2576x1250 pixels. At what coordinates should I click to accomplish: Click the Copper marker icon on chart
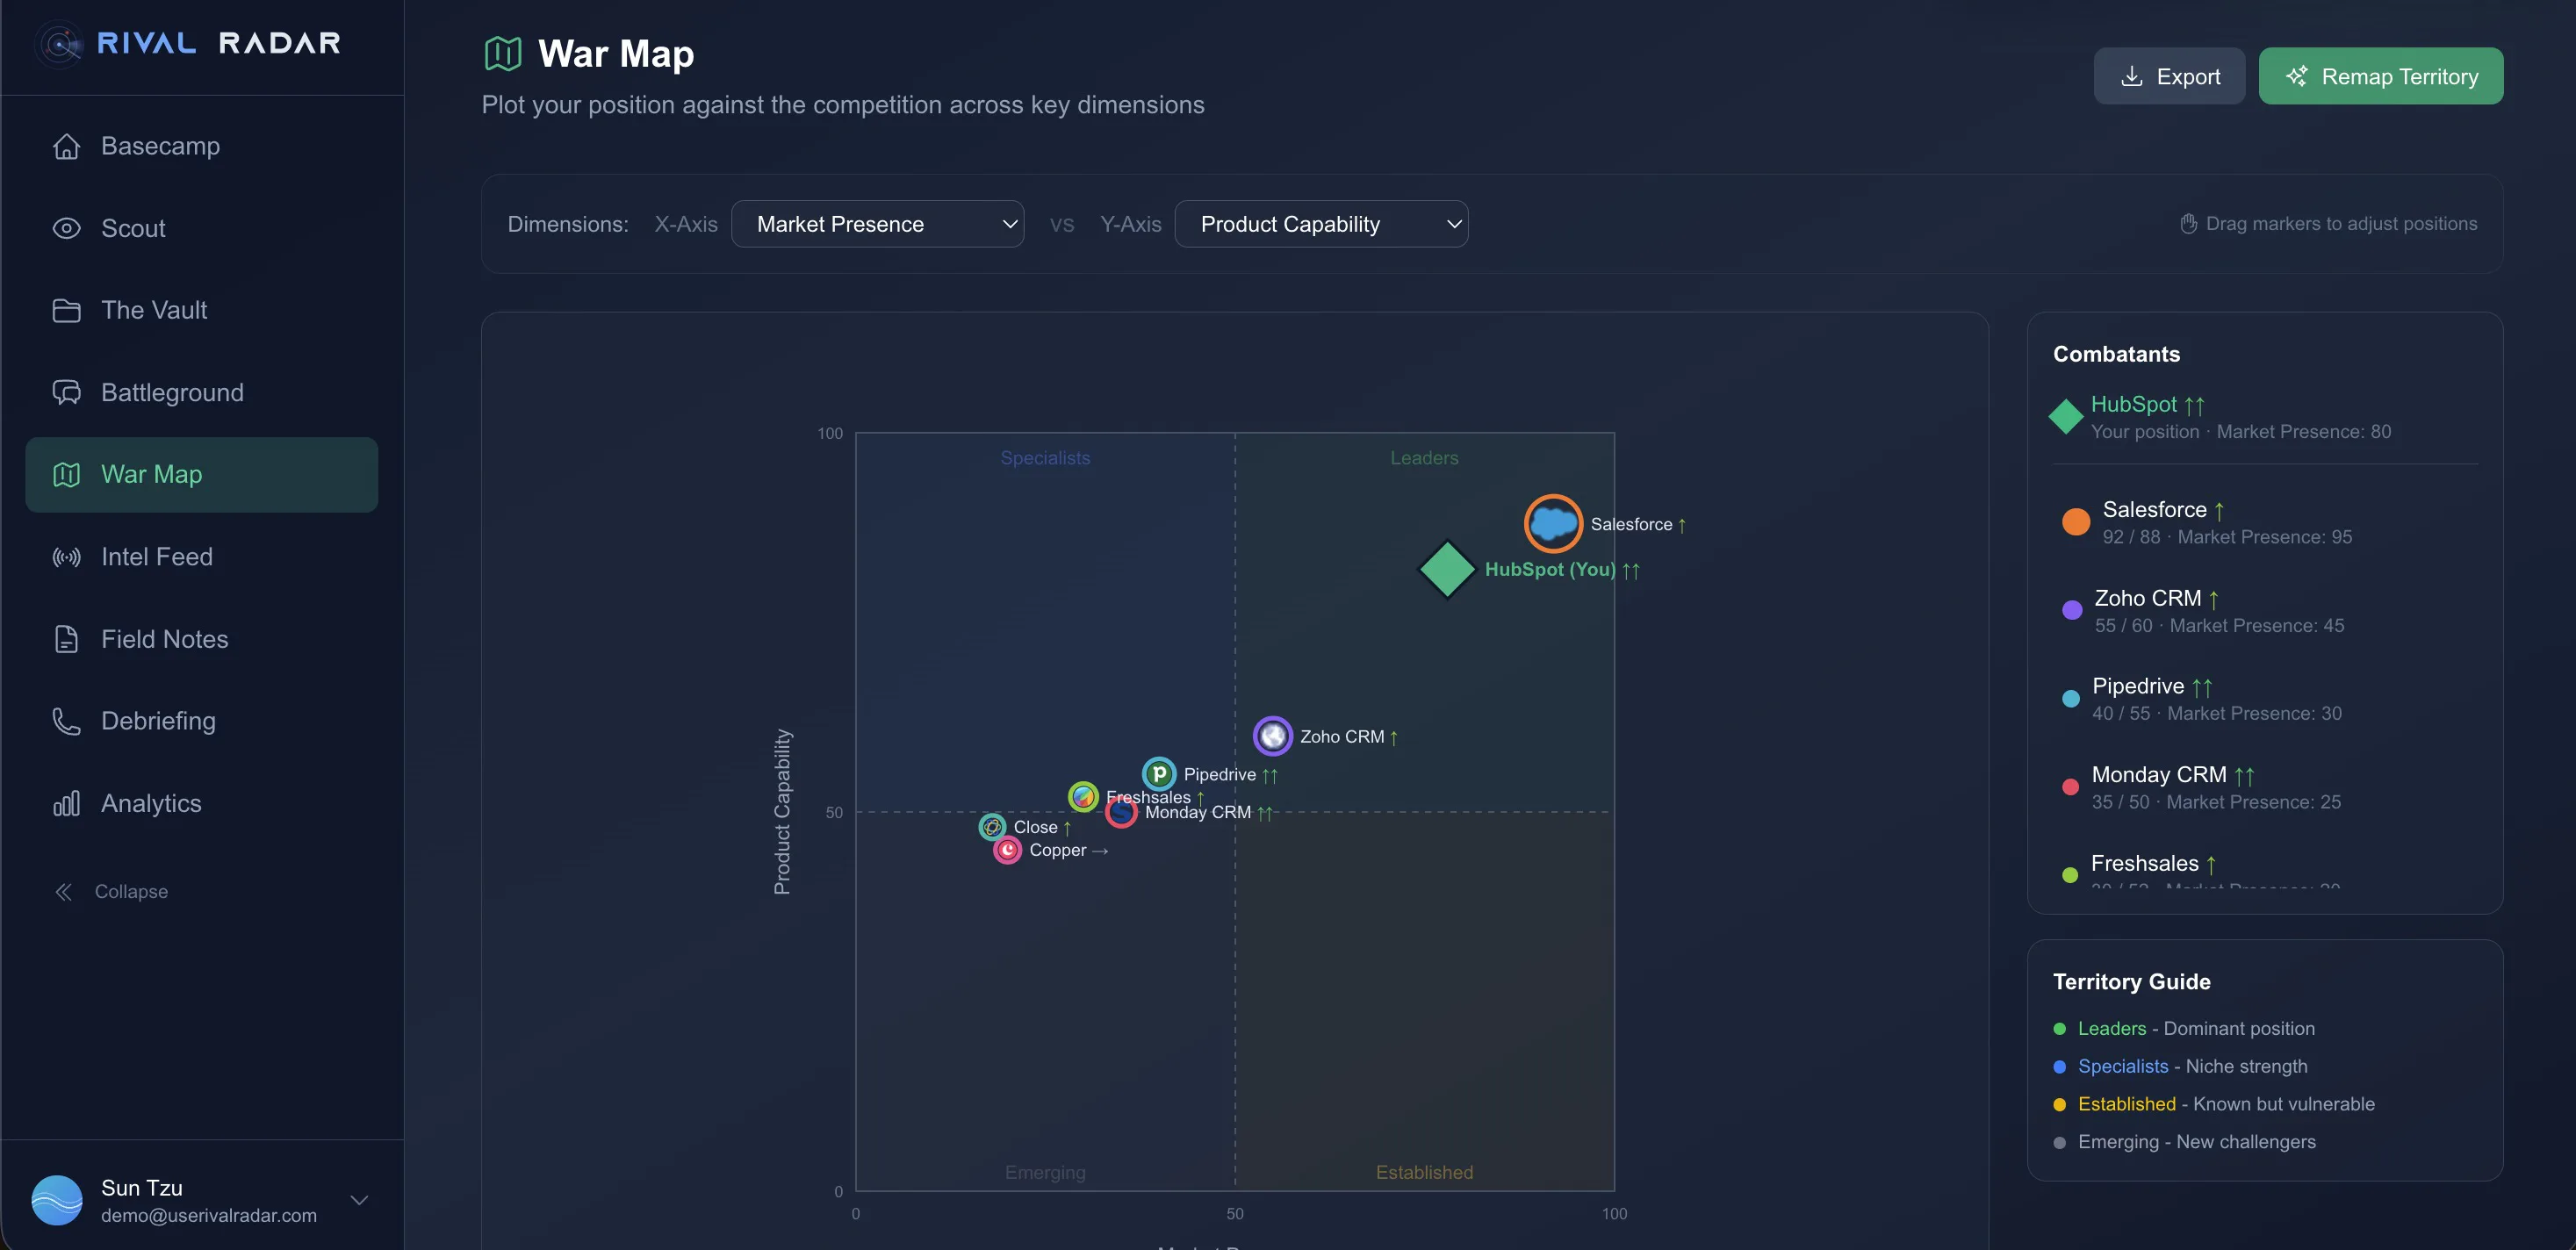point(1007,850)
